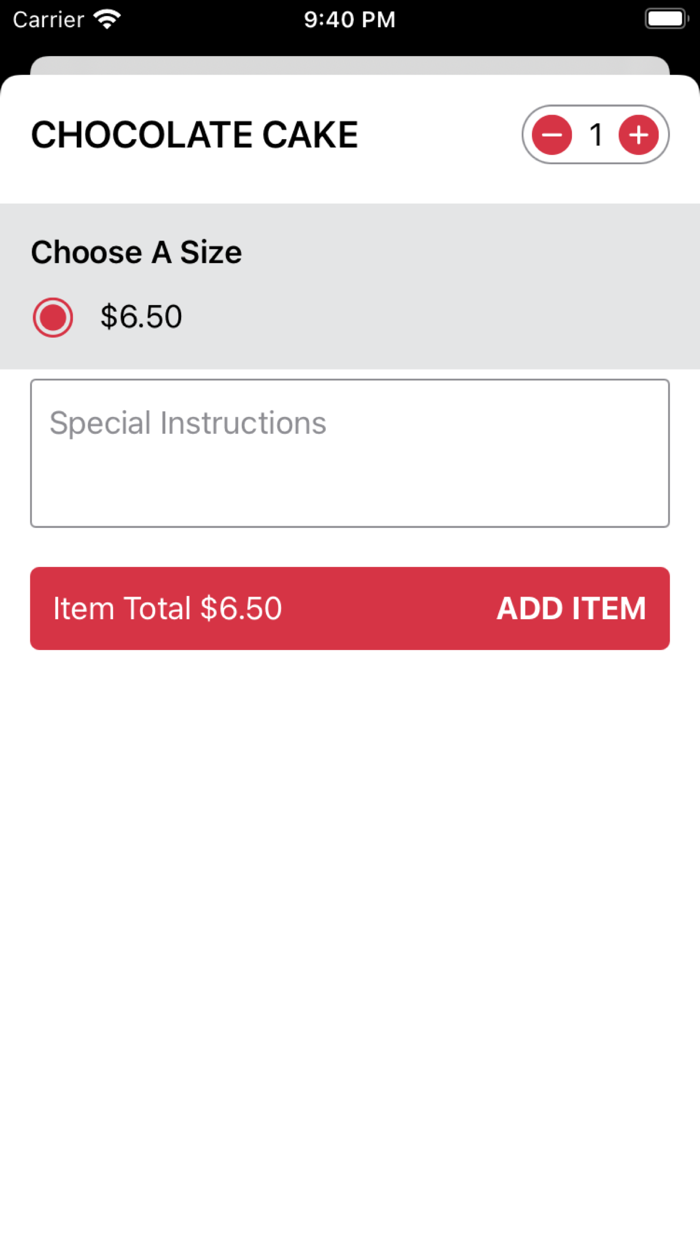Image resolution: width=700 pixels, height=1244 pixels.
Task: Click blank gray area right of $6.50 option
Action: (450, 318)
